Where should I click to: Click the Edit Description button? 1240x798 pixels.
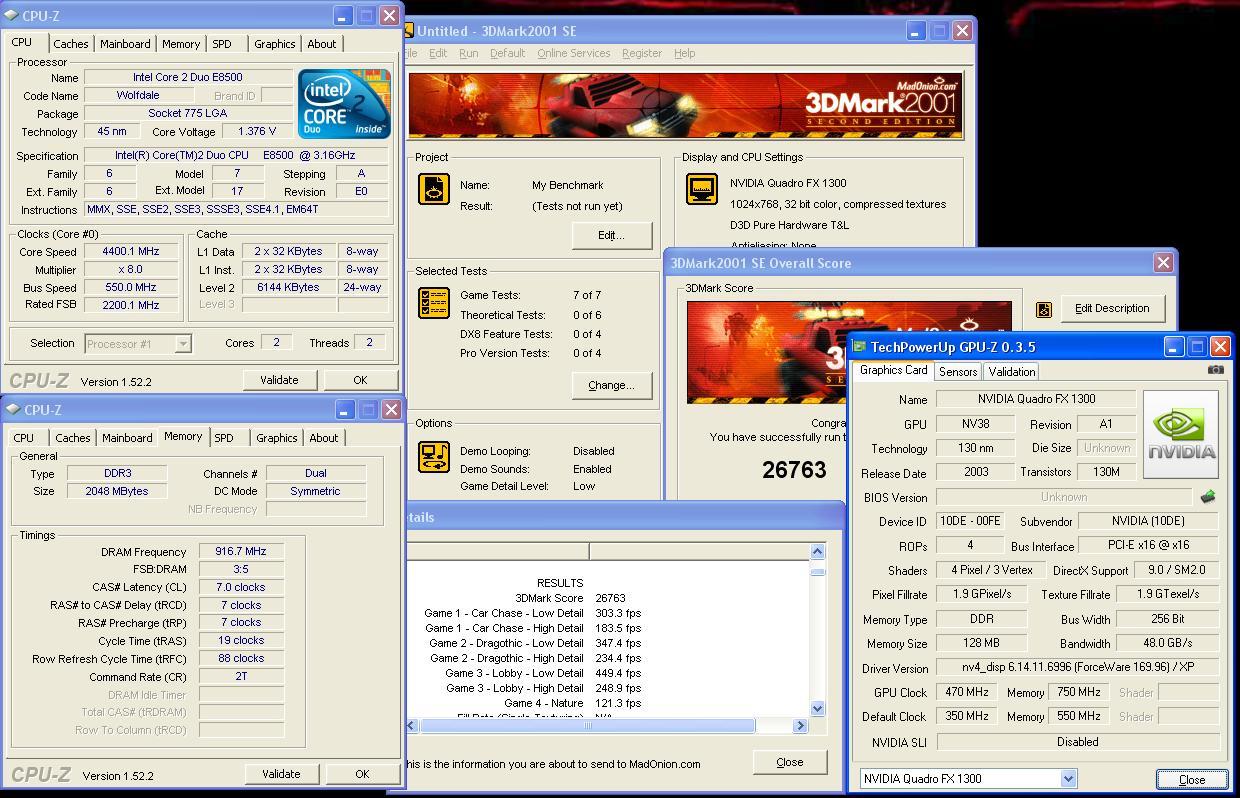(1112, 309)
